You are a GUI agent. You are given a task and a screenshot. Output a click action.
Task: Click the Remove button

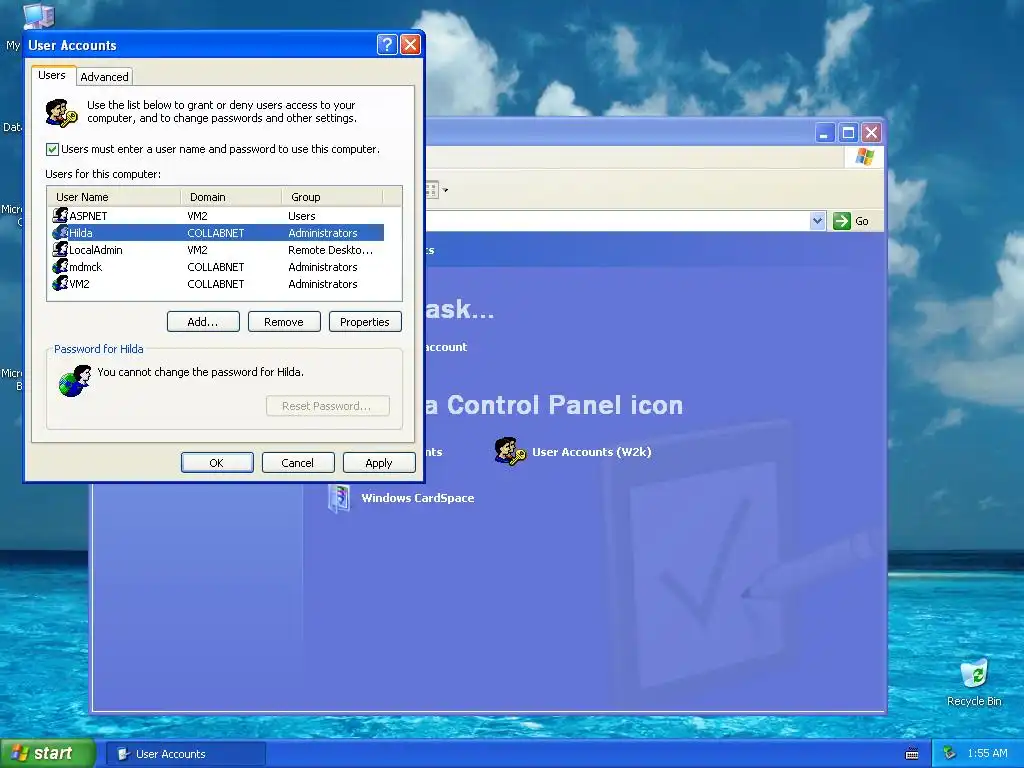coord(284,322)
